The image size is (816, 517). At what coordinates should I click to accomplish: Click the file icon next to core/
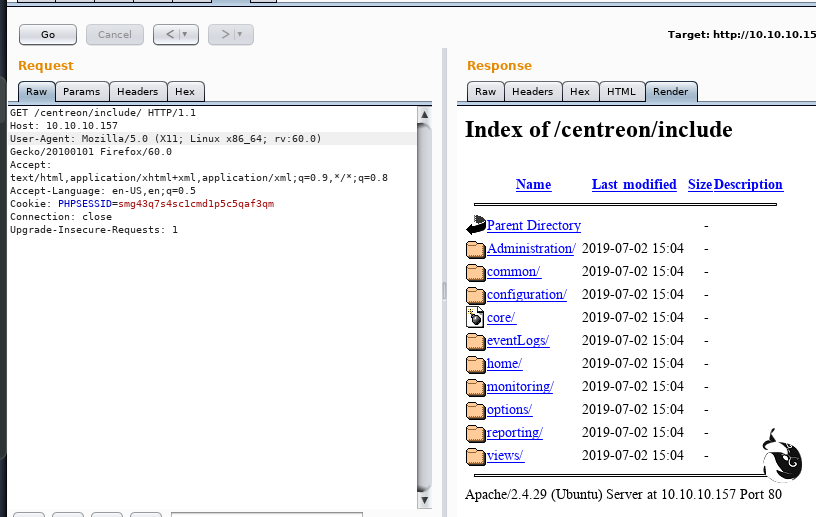click(x=475, y=318)
